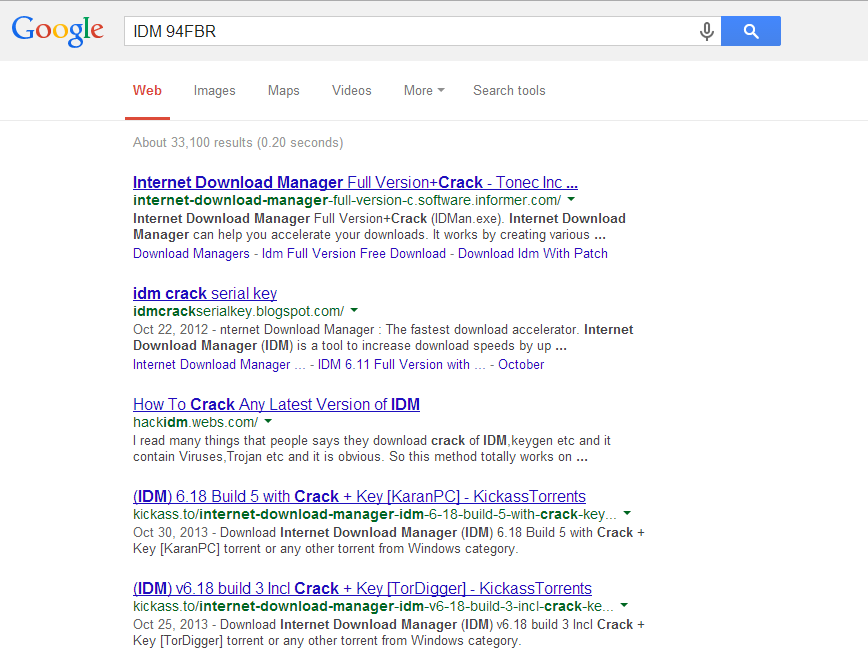Screen dimensions: 868x666
Task: Click the internet-download-manager-full-version-c.software.informer.com URL text
Action: (347, 200)
